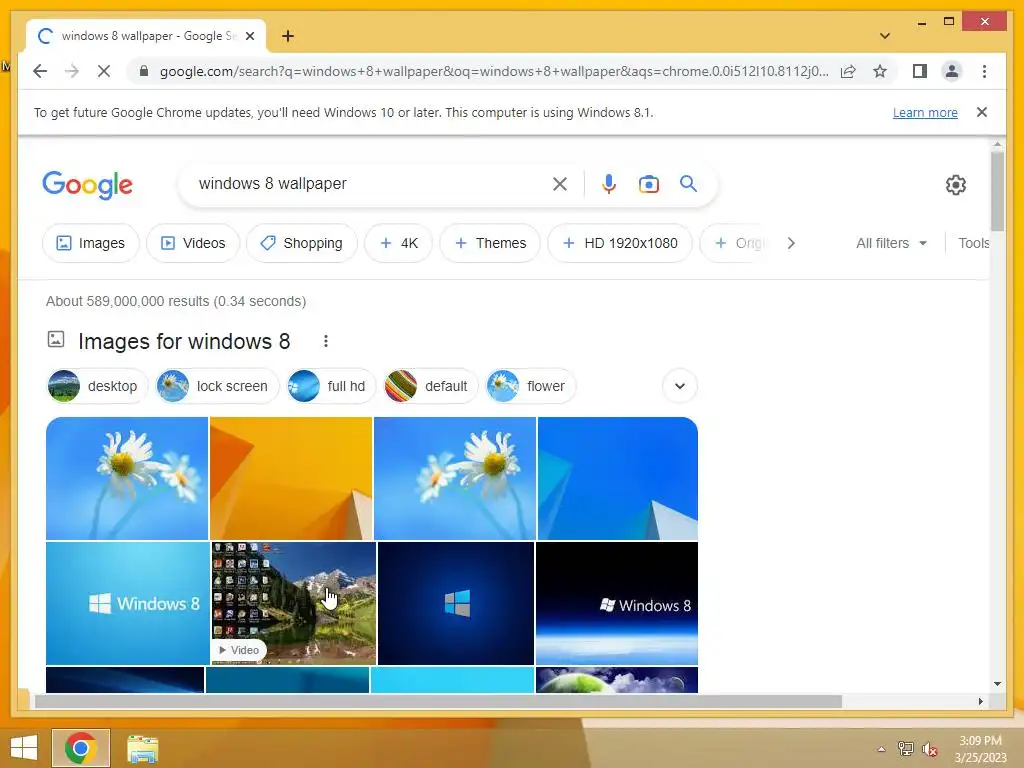The image size is (1024, 768).
Task: Stop loading the page
Action: (x=104, y=71)
